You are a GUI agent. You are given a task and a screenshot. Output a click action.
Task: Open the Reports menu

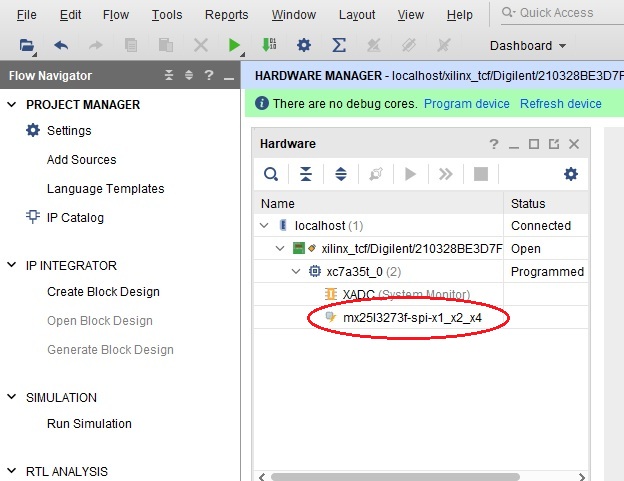tap(226, 15)
